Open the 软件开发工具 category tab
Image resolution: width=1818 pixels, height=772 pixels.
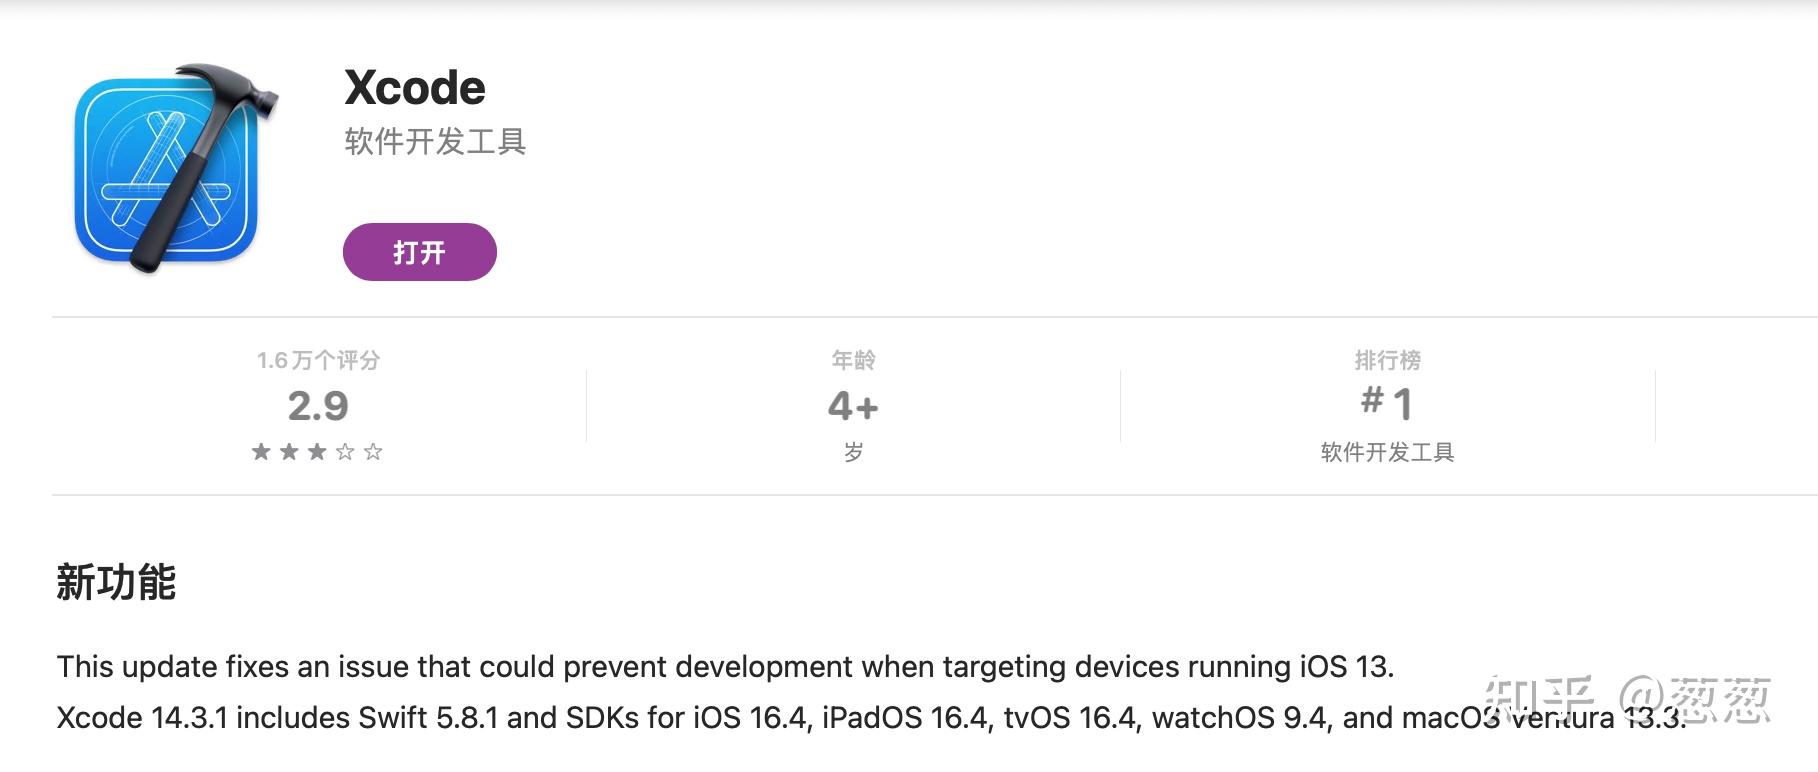point(433,142)
